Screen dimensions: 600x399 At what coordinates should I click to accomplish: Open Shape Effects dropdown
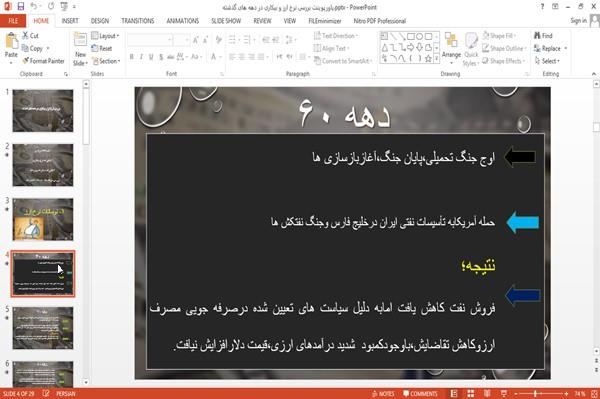tap(504, 61)
